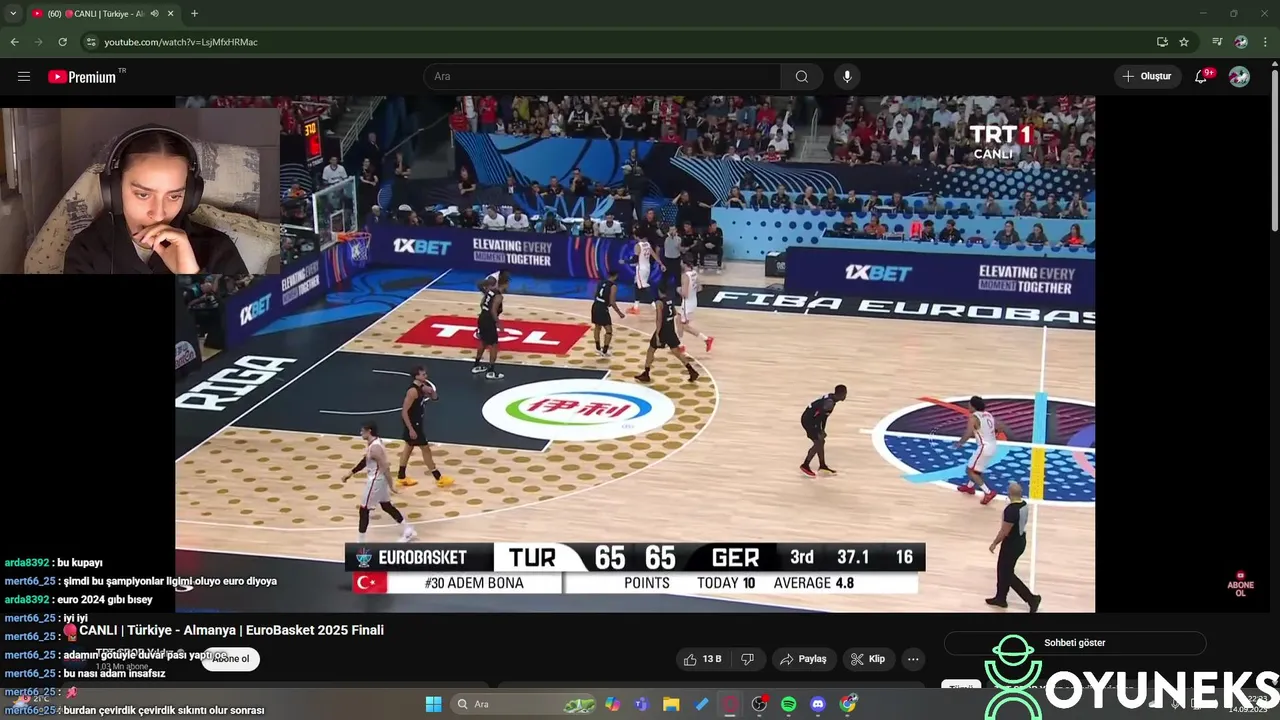The height and width of the screenshot is (720, 1280).
Task: Dislike the video with thumbs down
Action: [747, 659]
